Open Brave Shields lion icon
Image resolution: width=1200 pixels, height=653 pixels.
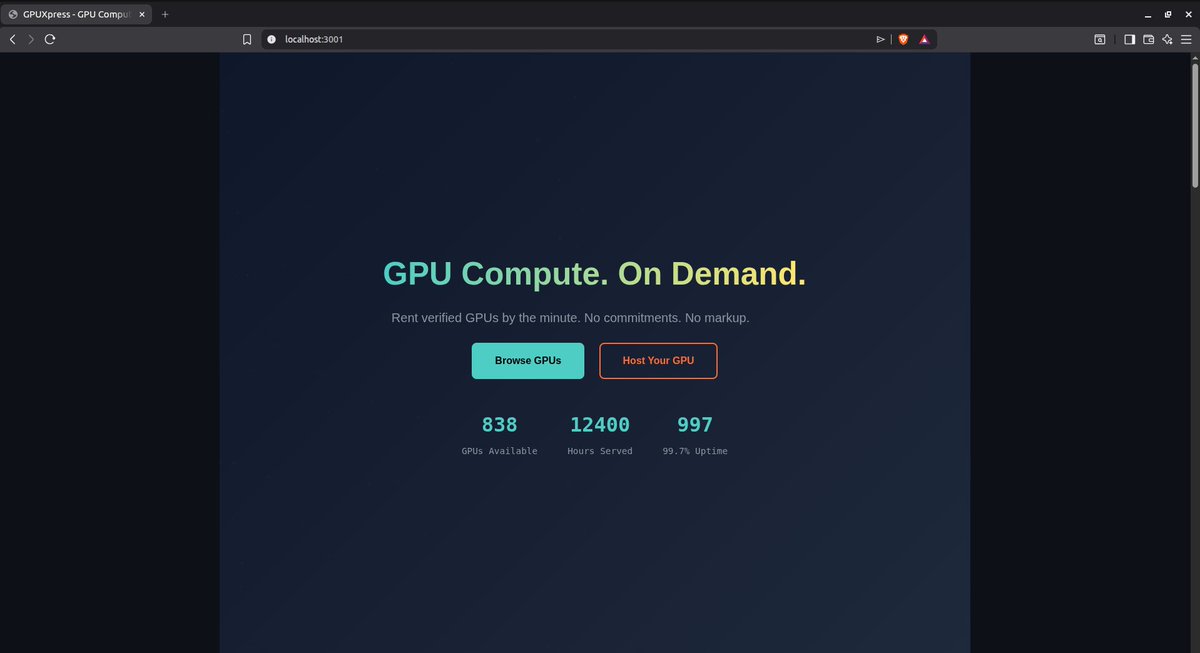pos(903,39)
